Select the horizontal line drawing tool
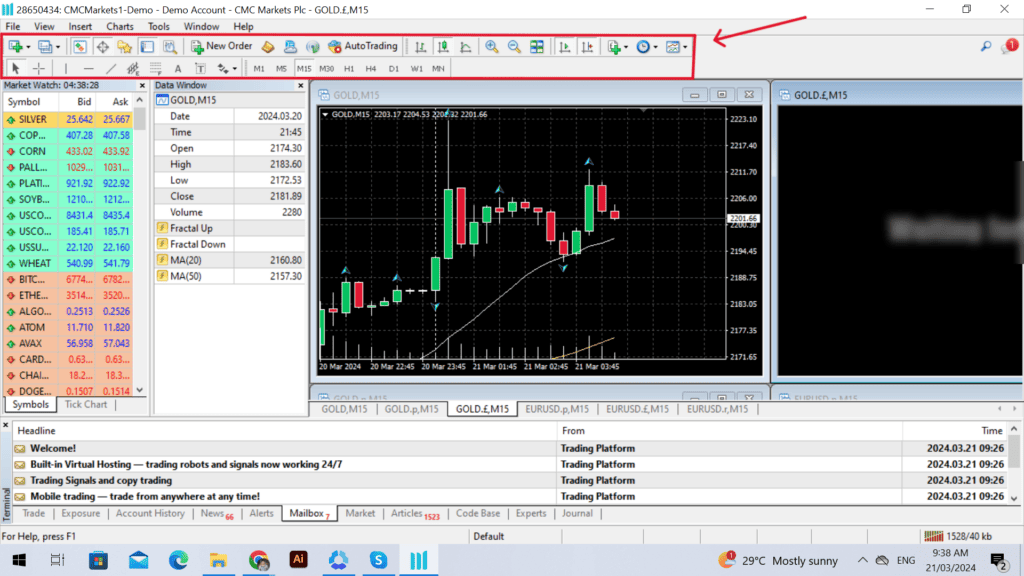Screen dimensions: 1024x576 (x=88, y=68)
